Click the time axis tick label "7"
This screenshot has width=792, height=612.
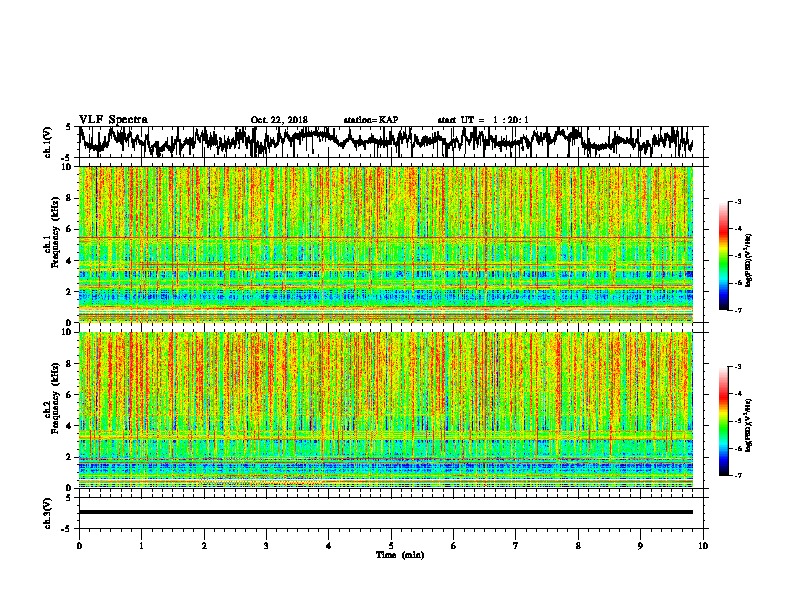pyautogui.click(x=516, y=546)
